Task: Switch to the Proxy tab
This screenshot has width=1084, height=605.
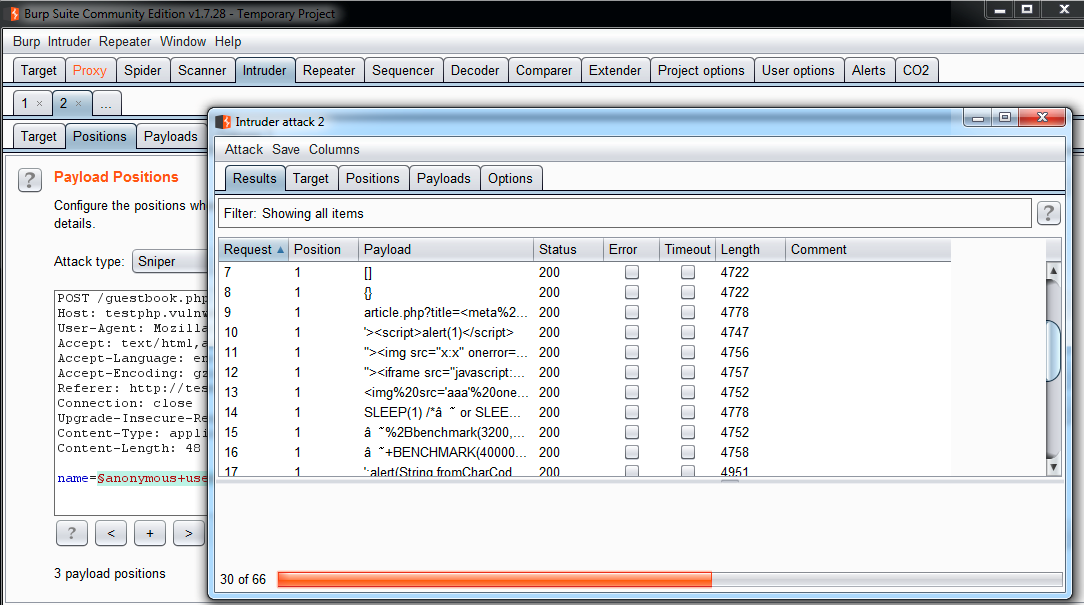Action: click(89, 71)
